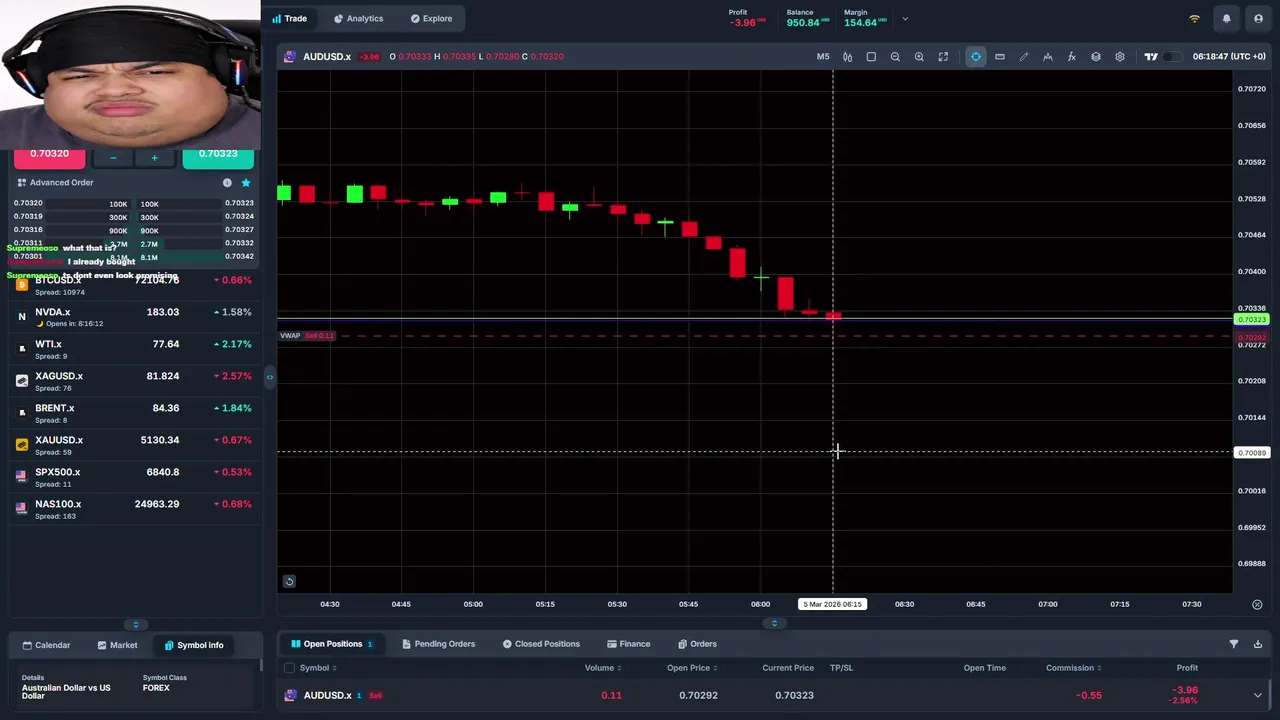Select WTI.x in the watchlist
This screenshot has width=1280, height=720.
pos(133,349)
